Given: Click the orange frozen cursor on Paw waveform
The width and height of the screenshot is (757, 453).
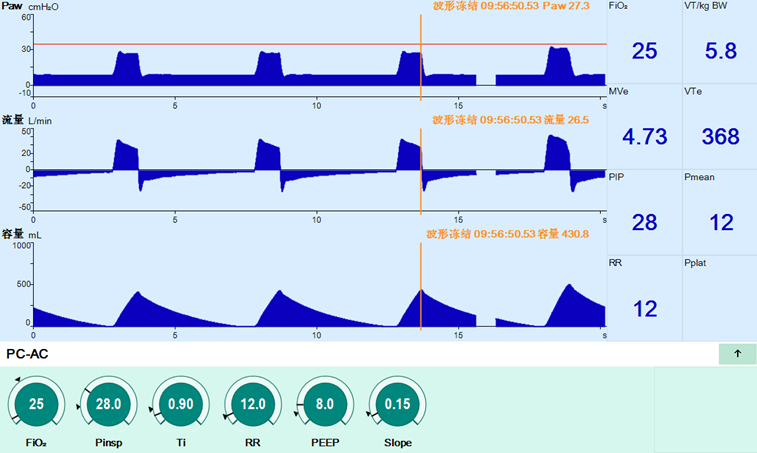Looking at the screenshot, I should tap(421, 57).
